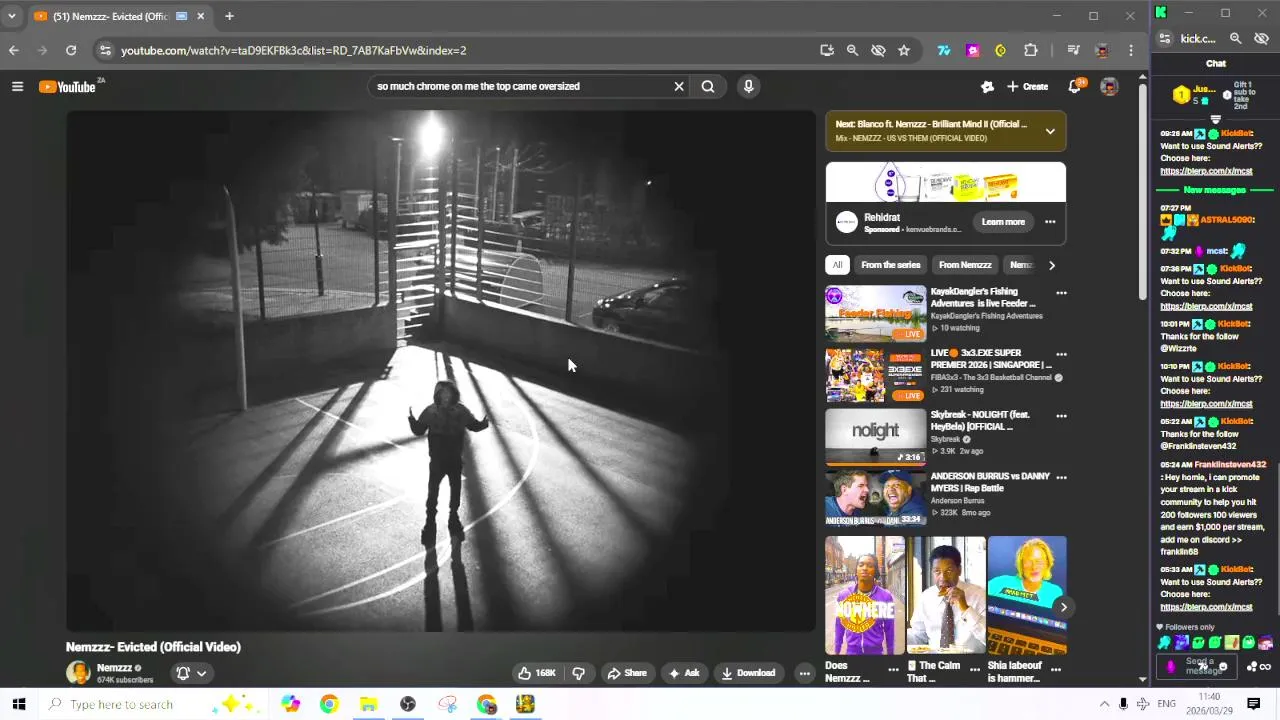This screenshot has height=720, width=1280.
Task: Run the YouTube search magnifier button
Action: (708, 87)
